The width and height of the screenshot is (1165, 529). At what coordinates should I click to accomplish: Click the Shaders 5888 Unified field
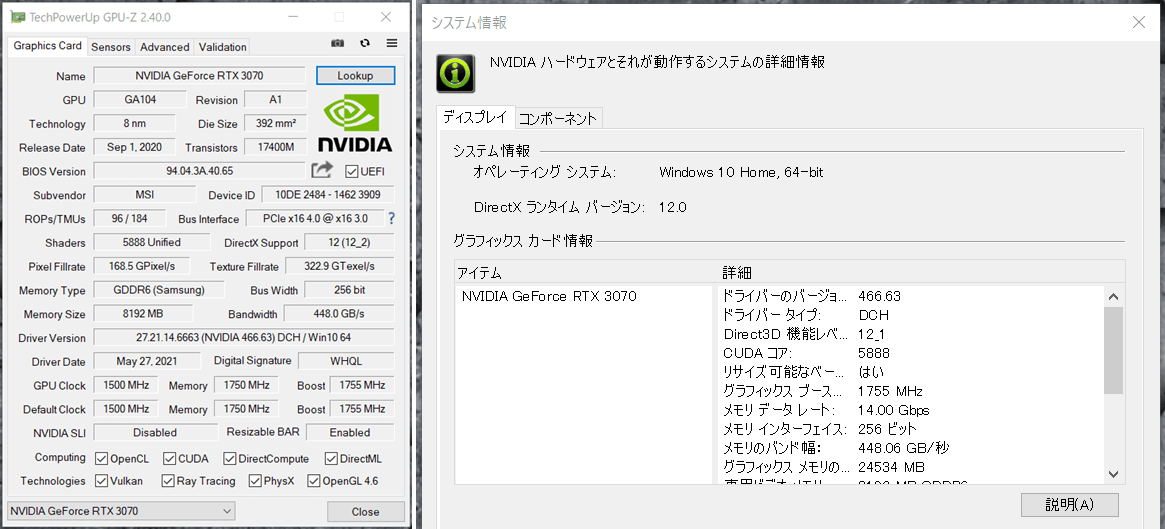click(x=151, y=242)
